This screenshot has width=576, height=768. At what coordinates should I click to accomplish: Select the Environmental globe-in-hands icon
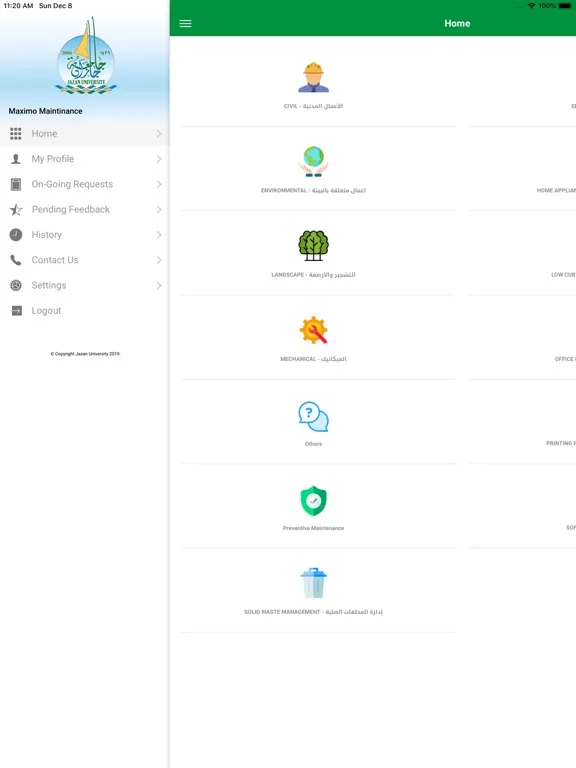point(313,162)
